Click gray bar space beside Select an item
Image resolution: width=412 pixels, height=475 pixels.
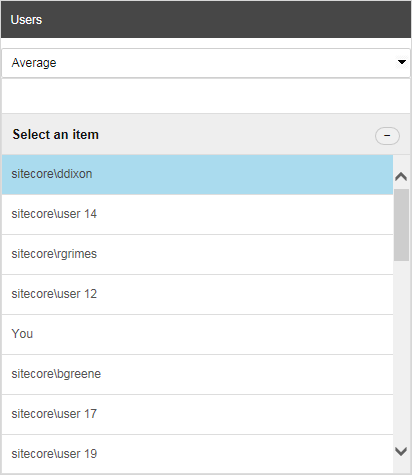[x=237, y=135]
